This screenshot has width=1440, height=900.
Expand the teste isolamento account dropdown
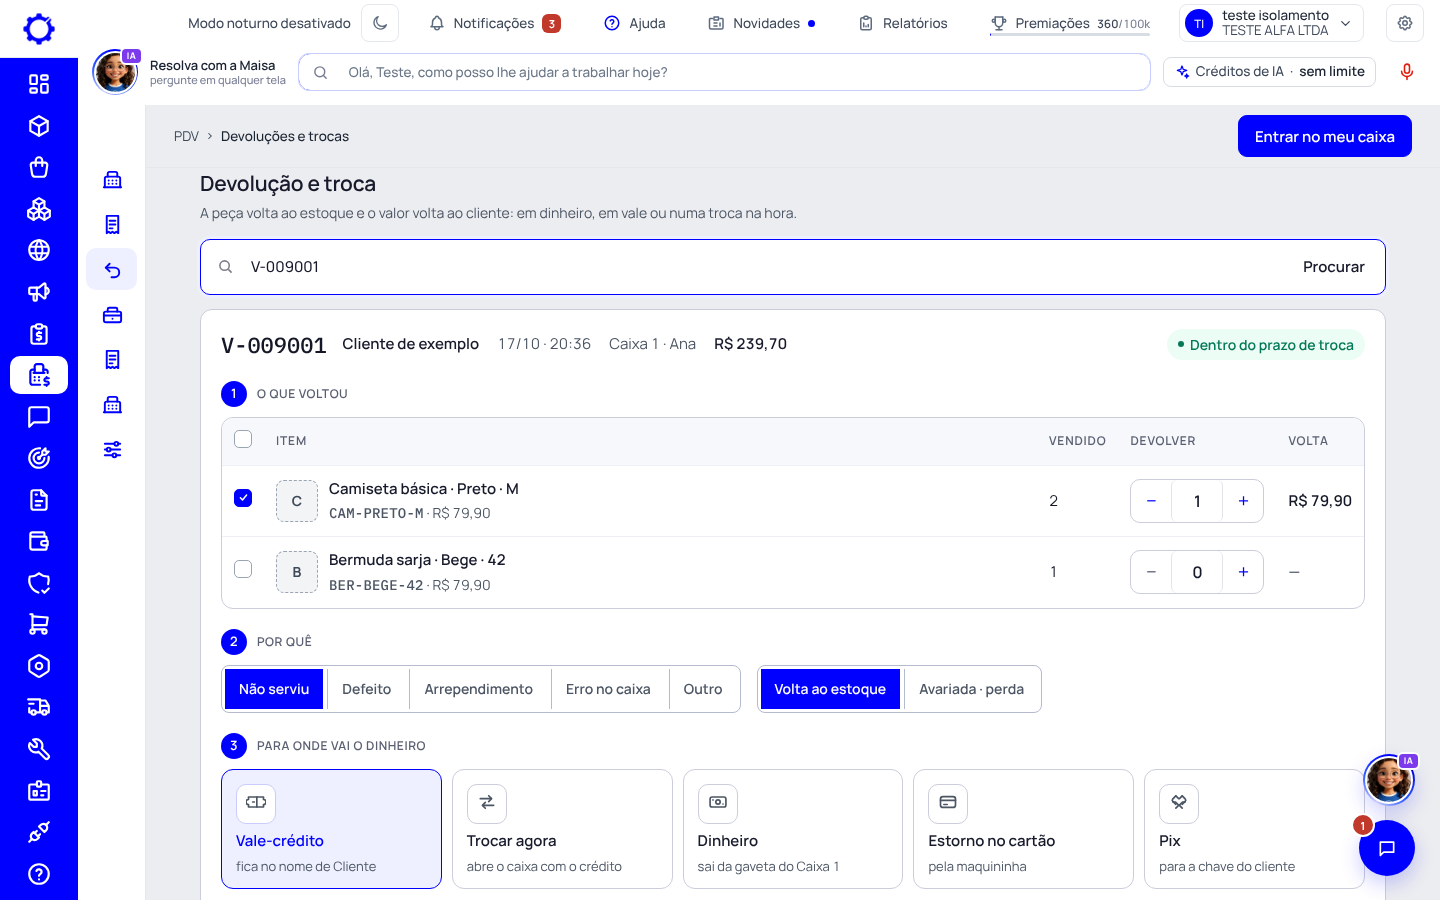(x=1272, y=23)
